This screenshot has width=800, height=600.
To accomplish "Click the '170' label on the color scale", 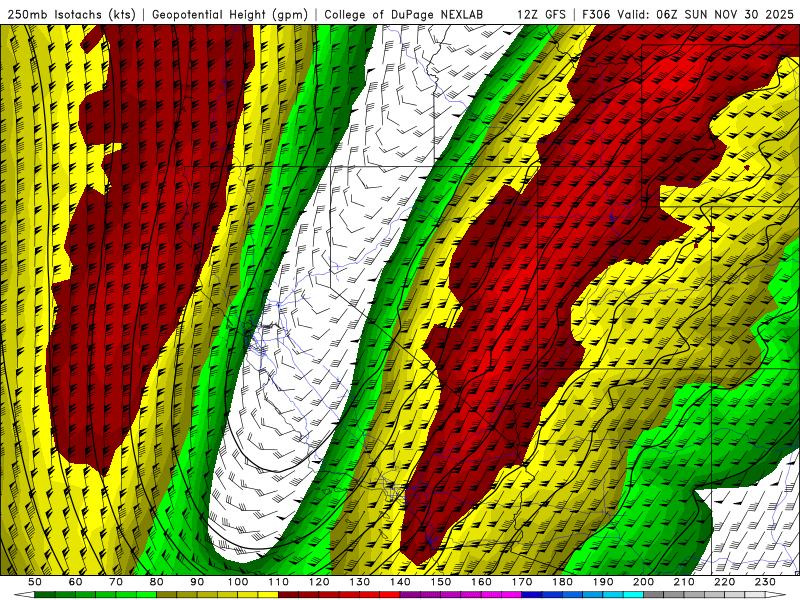I will pyautogui.click(x=522, y=582).
